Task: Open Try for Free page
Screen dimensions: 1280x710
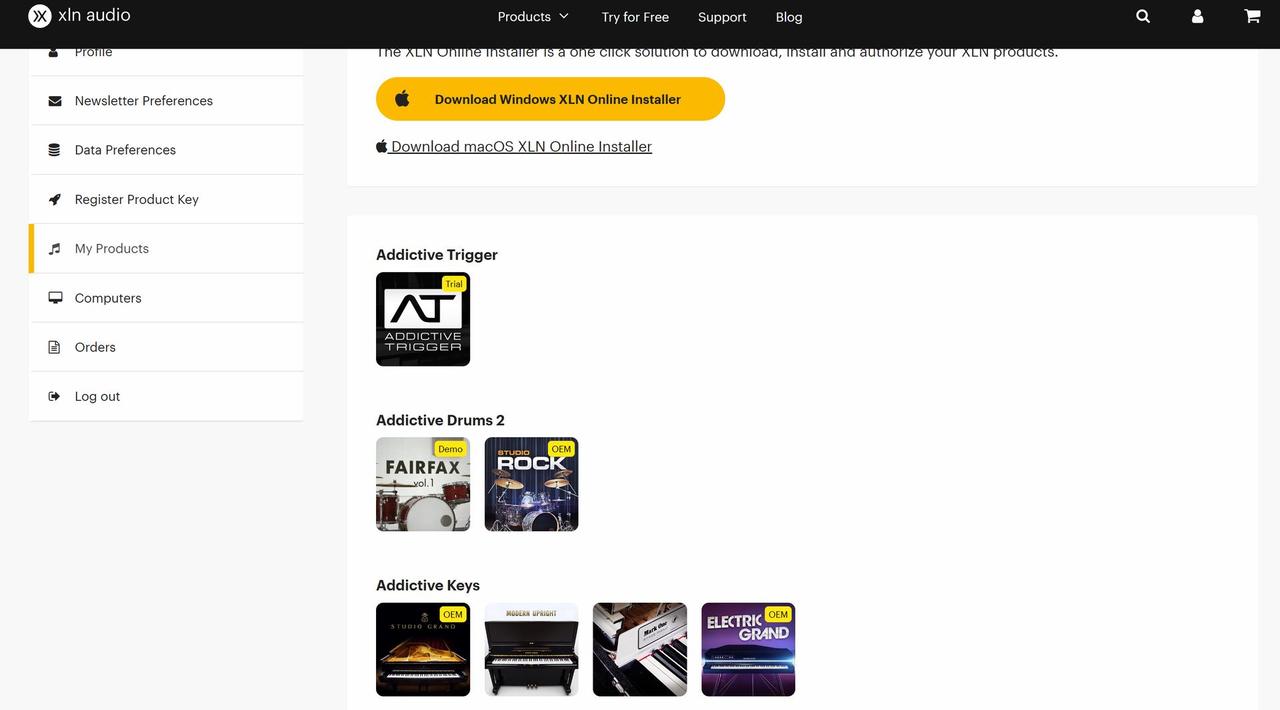Action: (x=635, y=17)
